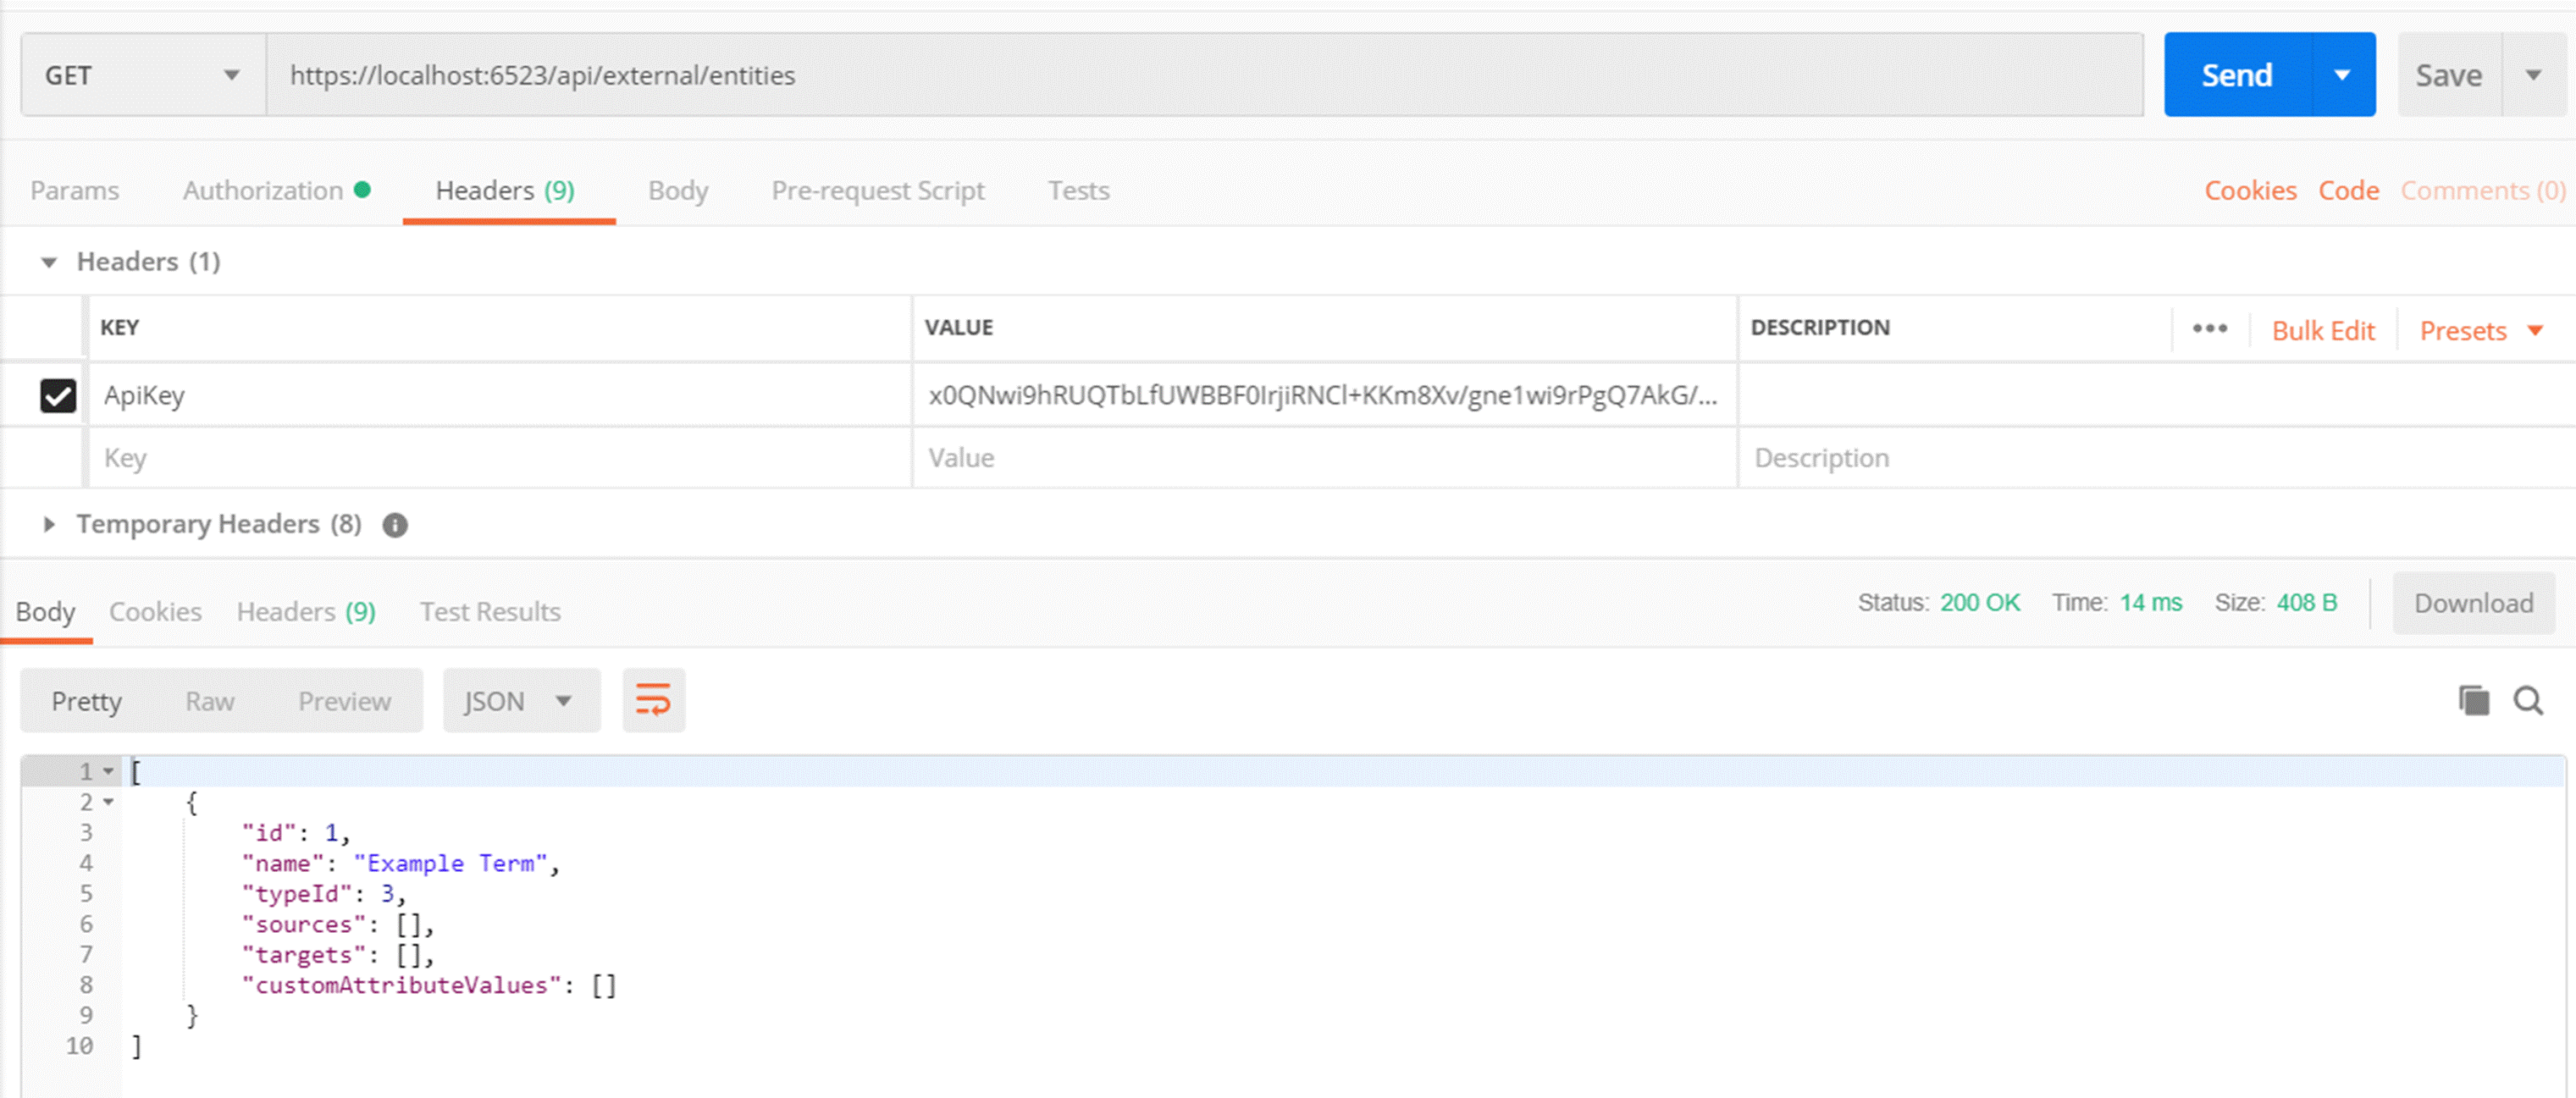Image resolution: width=2576 pixels, height=1098 pixels.
Task: Switch response view to Raw
Action: [x=210, y=701]
